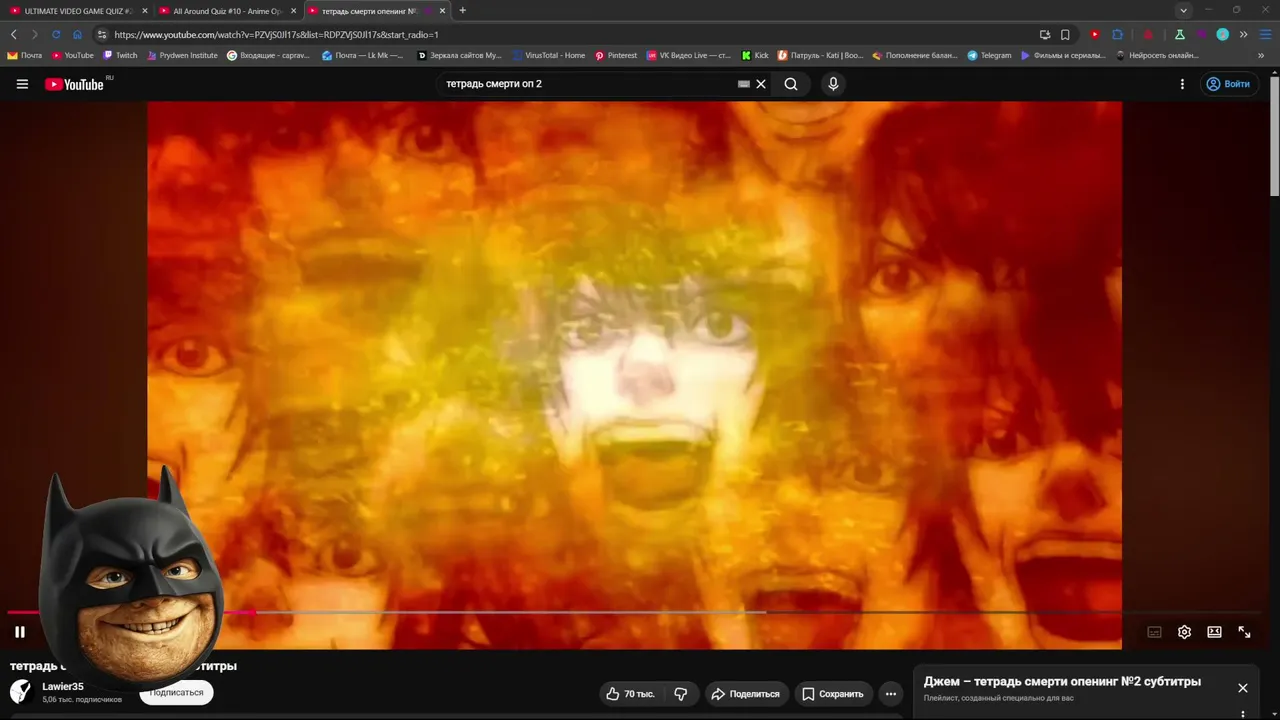
Task: Go back in browser history
Action: (x=14, y=34)
